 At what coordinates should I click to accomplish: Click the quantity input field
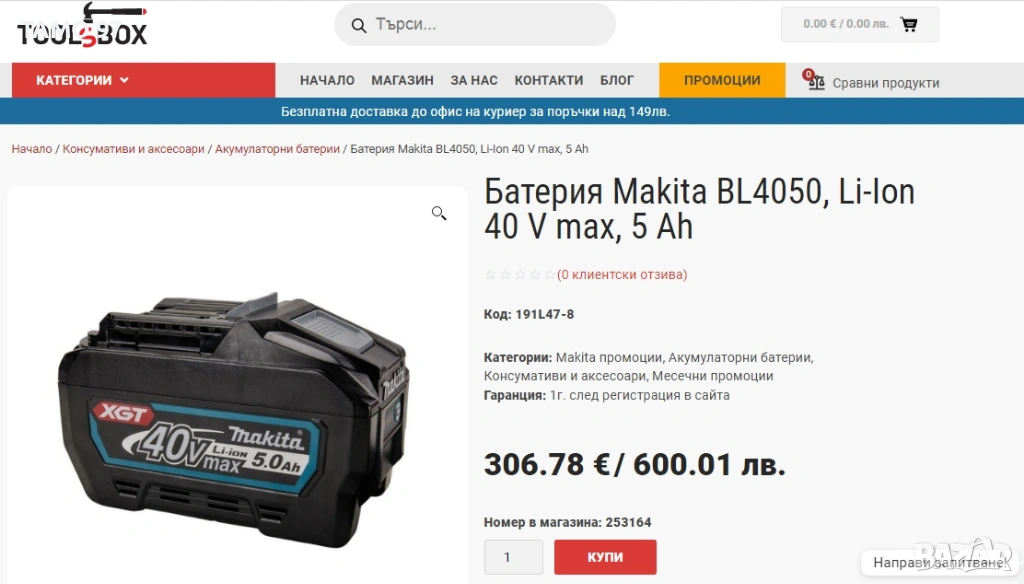click(x=513, y=557)
